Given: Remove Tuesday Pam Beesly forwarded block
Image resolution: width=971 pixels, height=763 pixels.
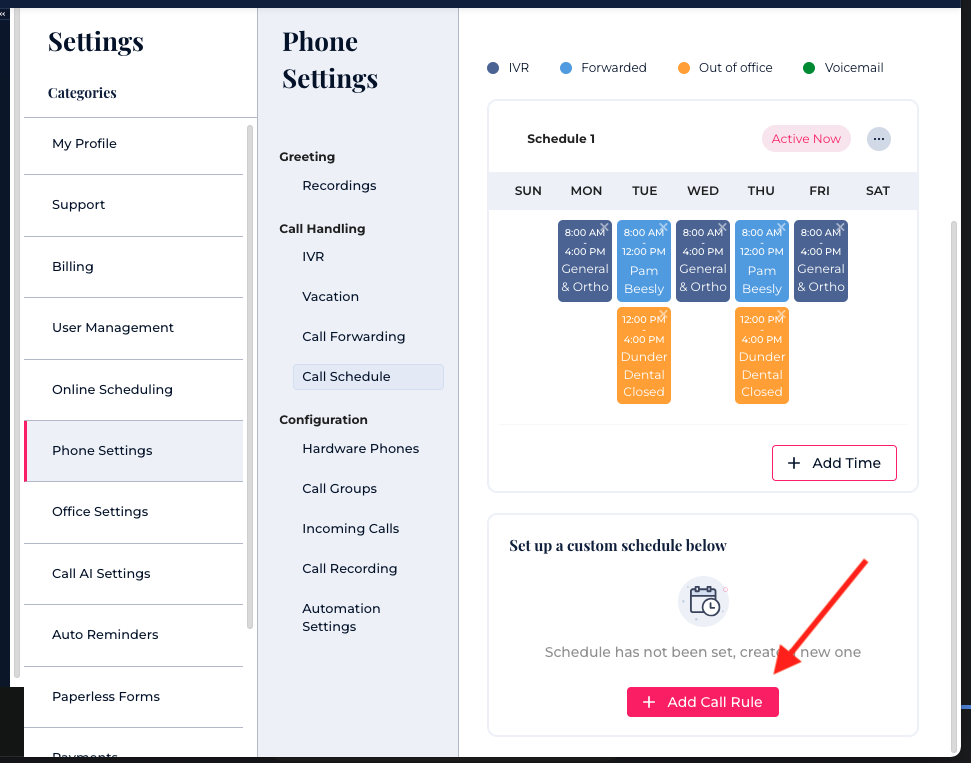Looking at the screenshot, I should 663,227.
